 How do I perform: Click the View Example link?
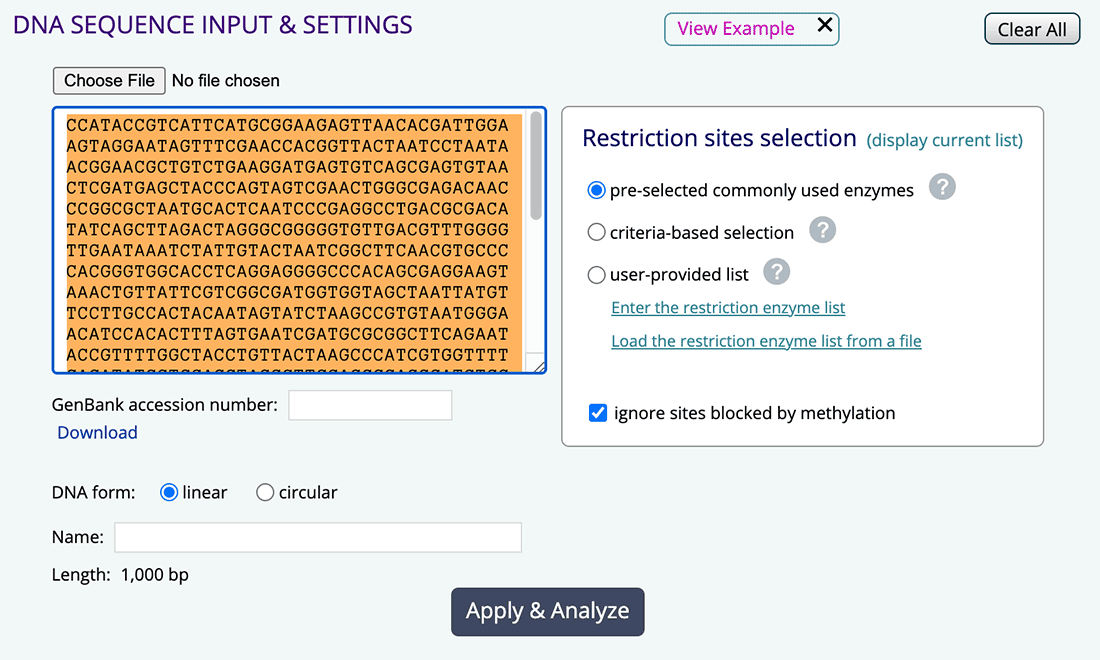pos(735,29)
